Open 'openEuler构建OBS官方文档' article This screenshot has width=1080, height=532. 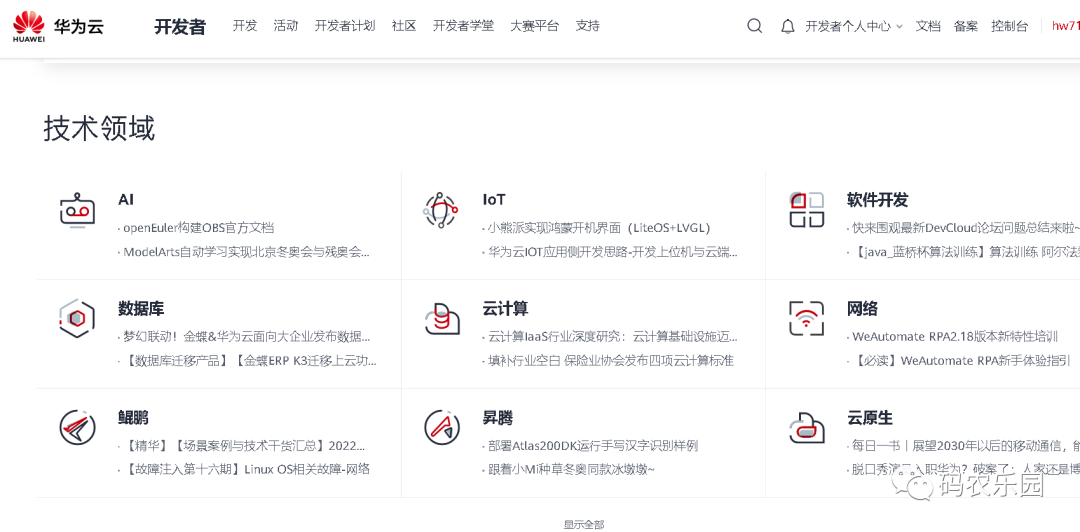196,227
